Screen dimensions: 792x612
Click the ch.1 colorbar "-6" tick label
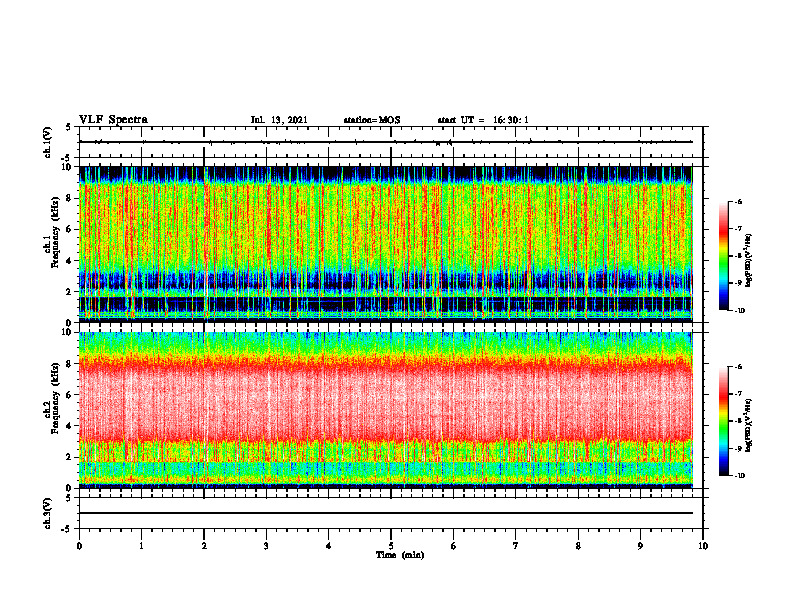[x=739, y=202]
